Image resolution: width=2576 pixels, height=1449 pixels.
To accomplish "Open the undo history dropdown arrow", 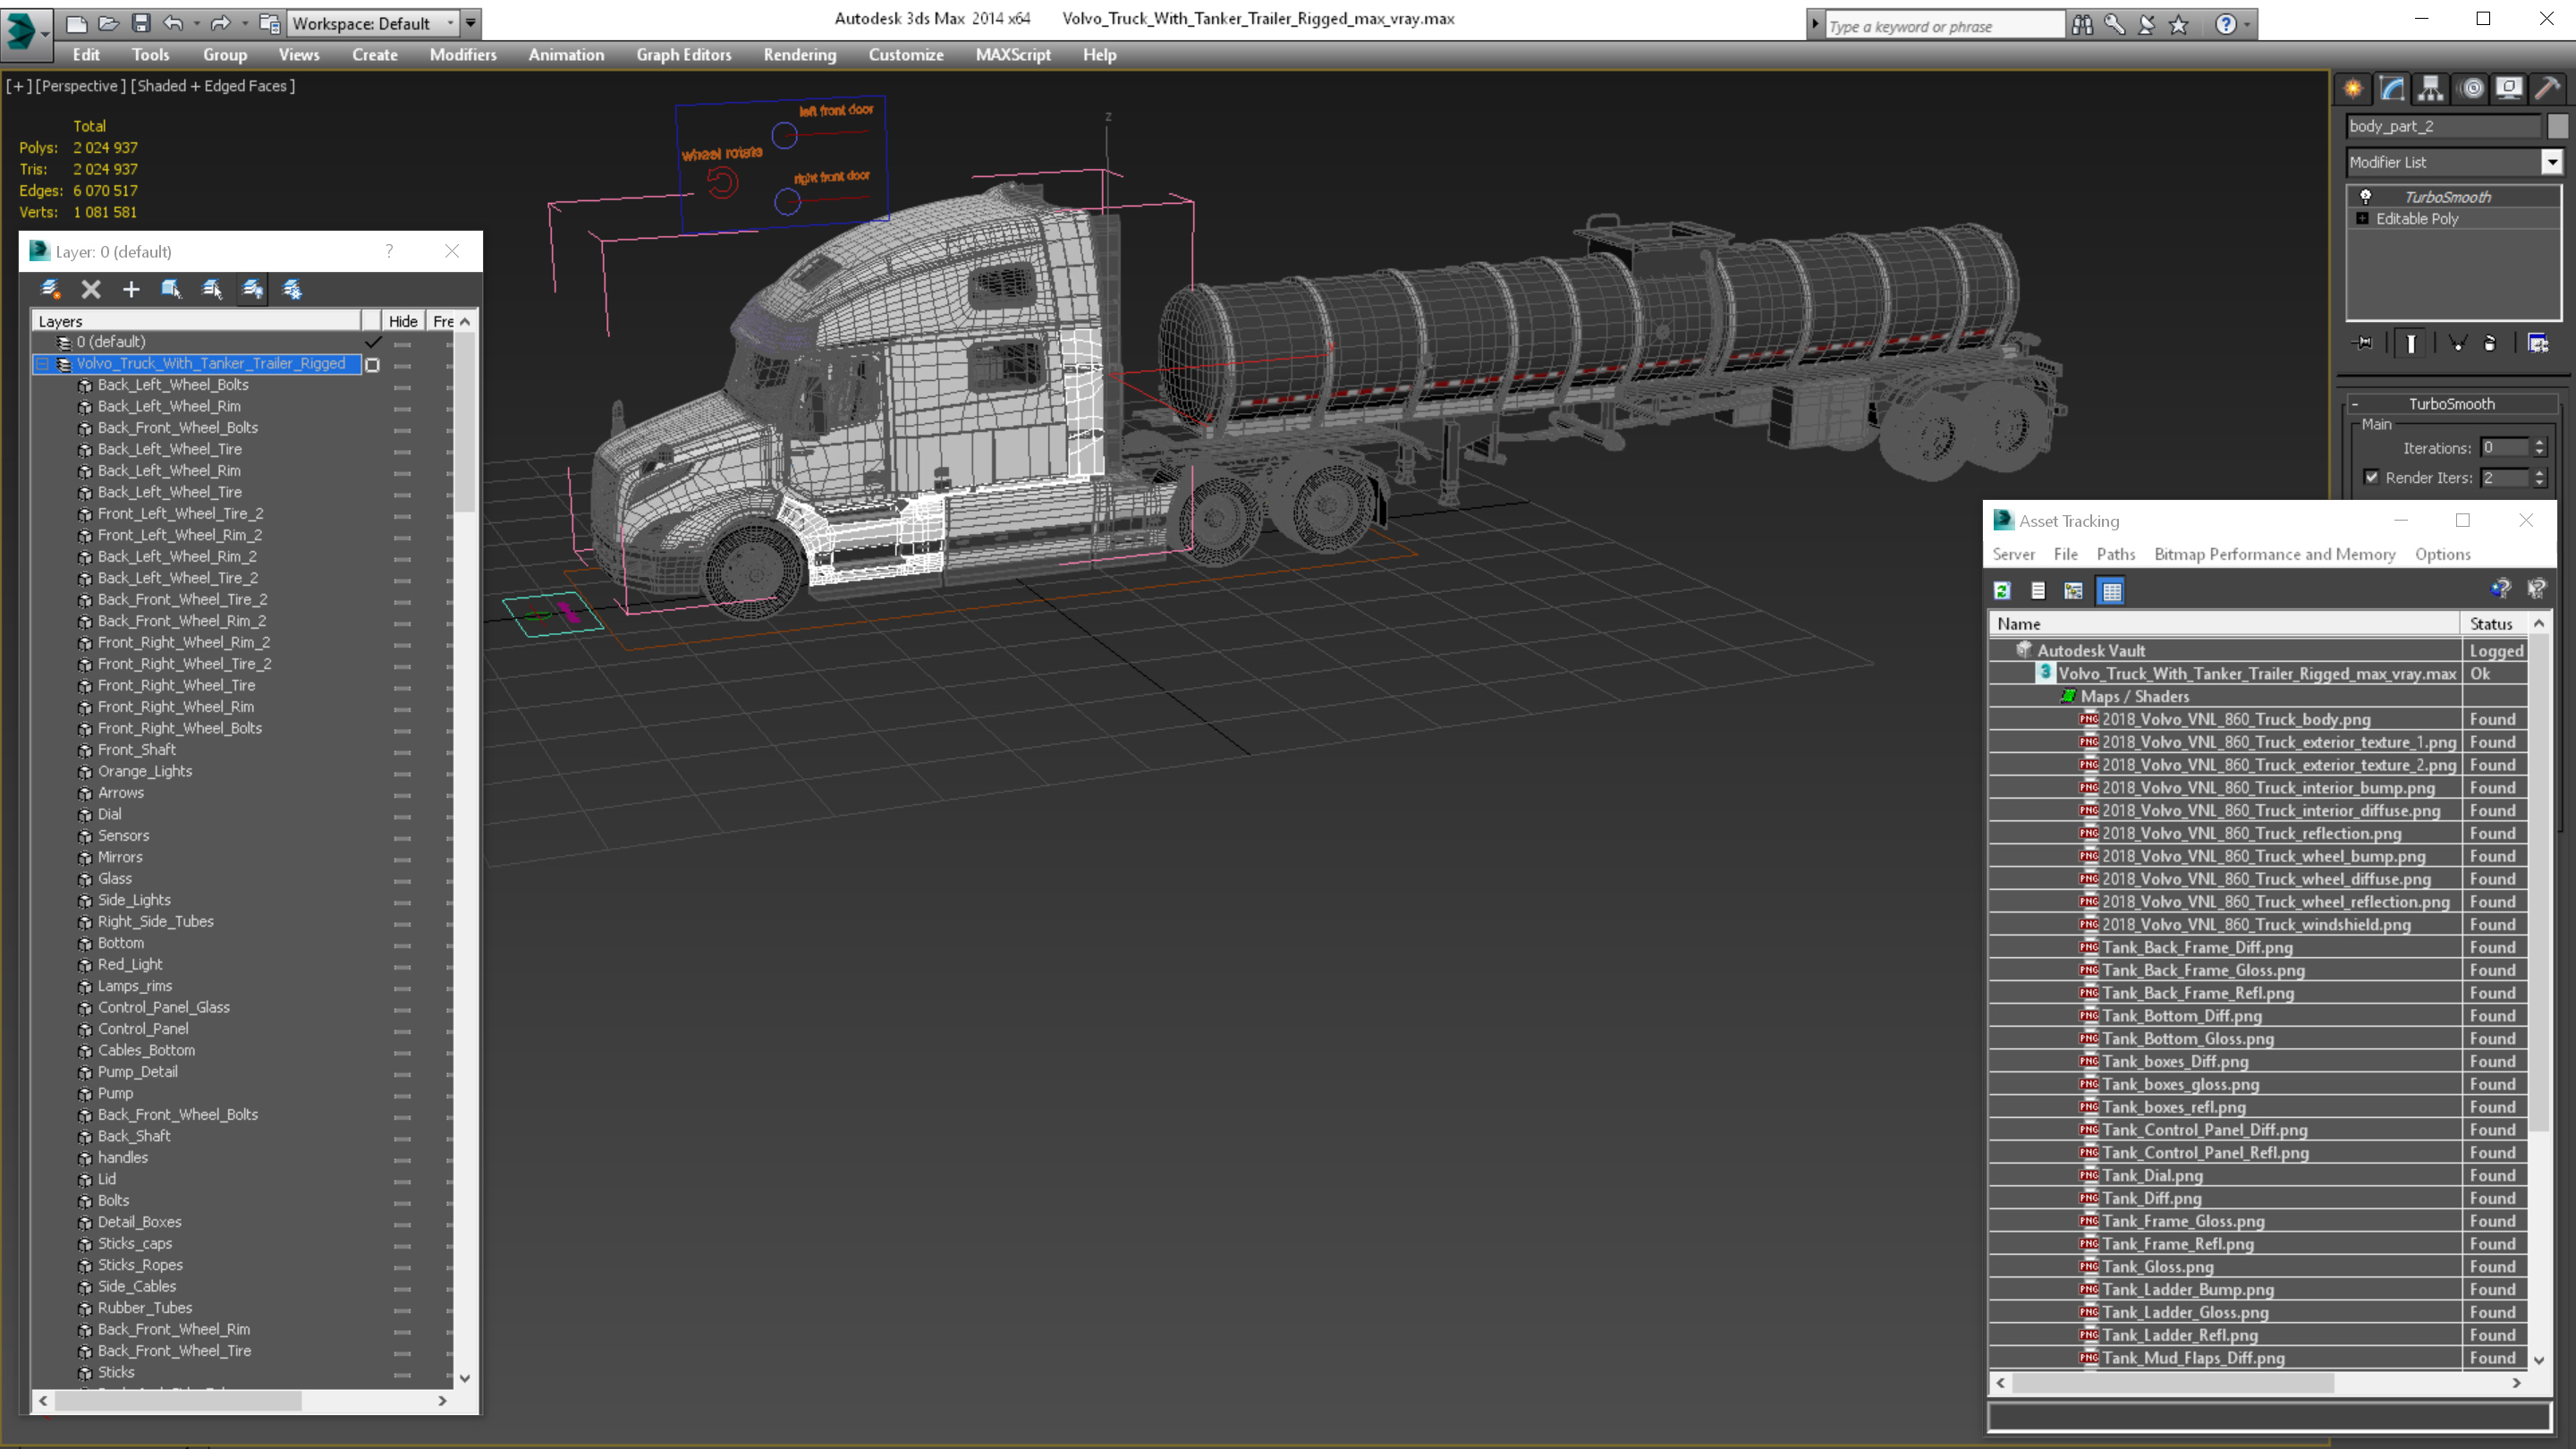I will tap(196, 23).
